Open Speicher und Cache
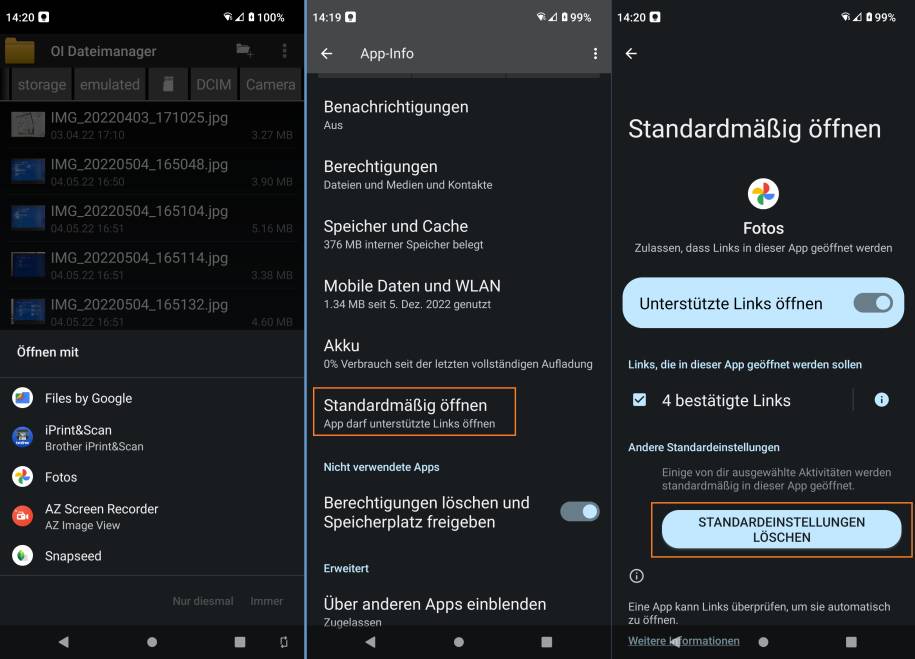This screenshot has width=915, height=659. click(459, 234)
